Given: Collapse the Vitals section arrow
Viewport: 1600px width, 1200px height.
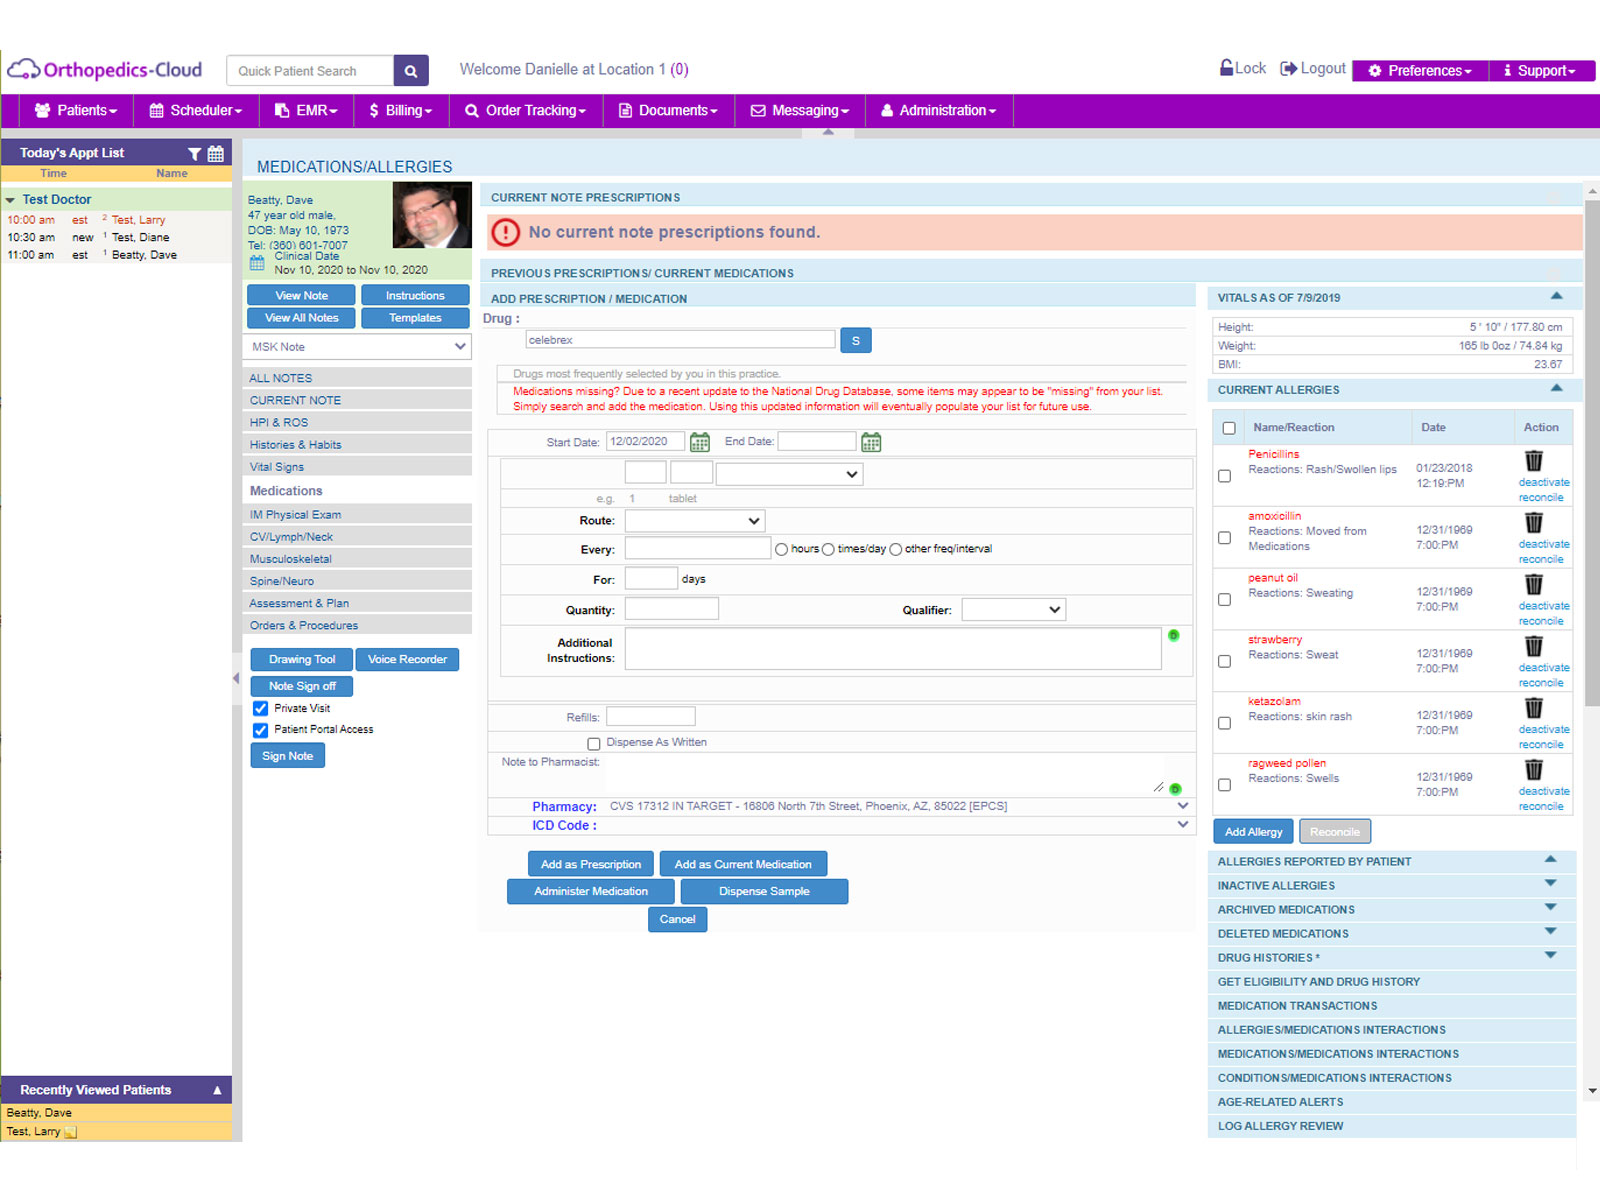Looking at the screenshot, I should coord(1556,296).
